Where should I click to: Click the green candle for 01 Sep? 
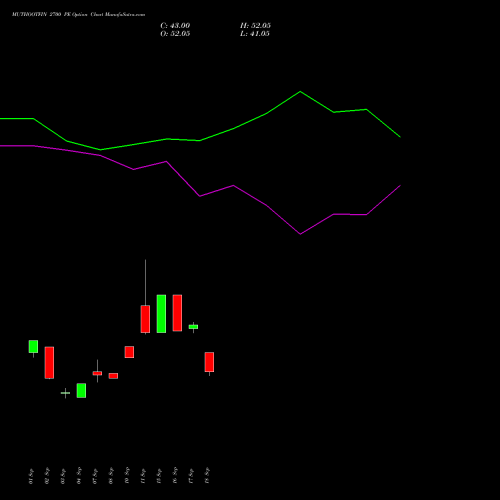[33, 347]
